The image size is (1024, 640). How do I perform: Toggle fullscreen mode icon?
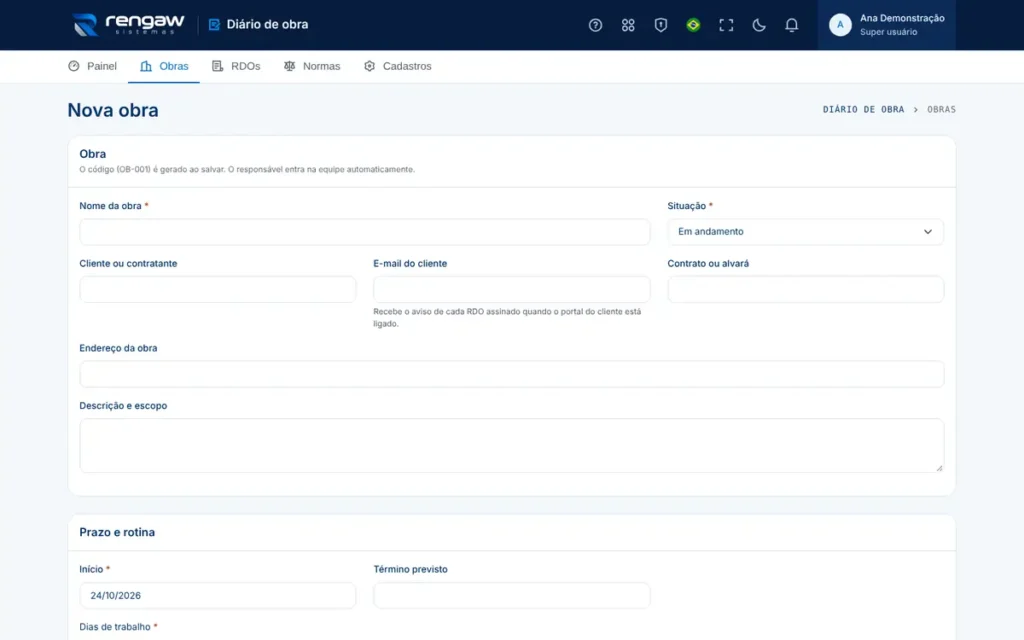click(x=726, y=25)
